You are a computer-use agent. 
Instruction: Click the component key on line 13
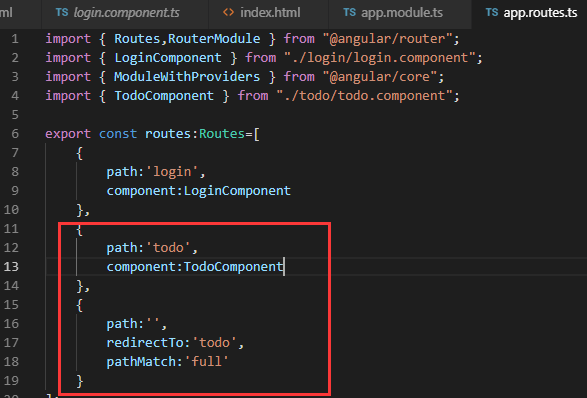[x=141, y=267]
